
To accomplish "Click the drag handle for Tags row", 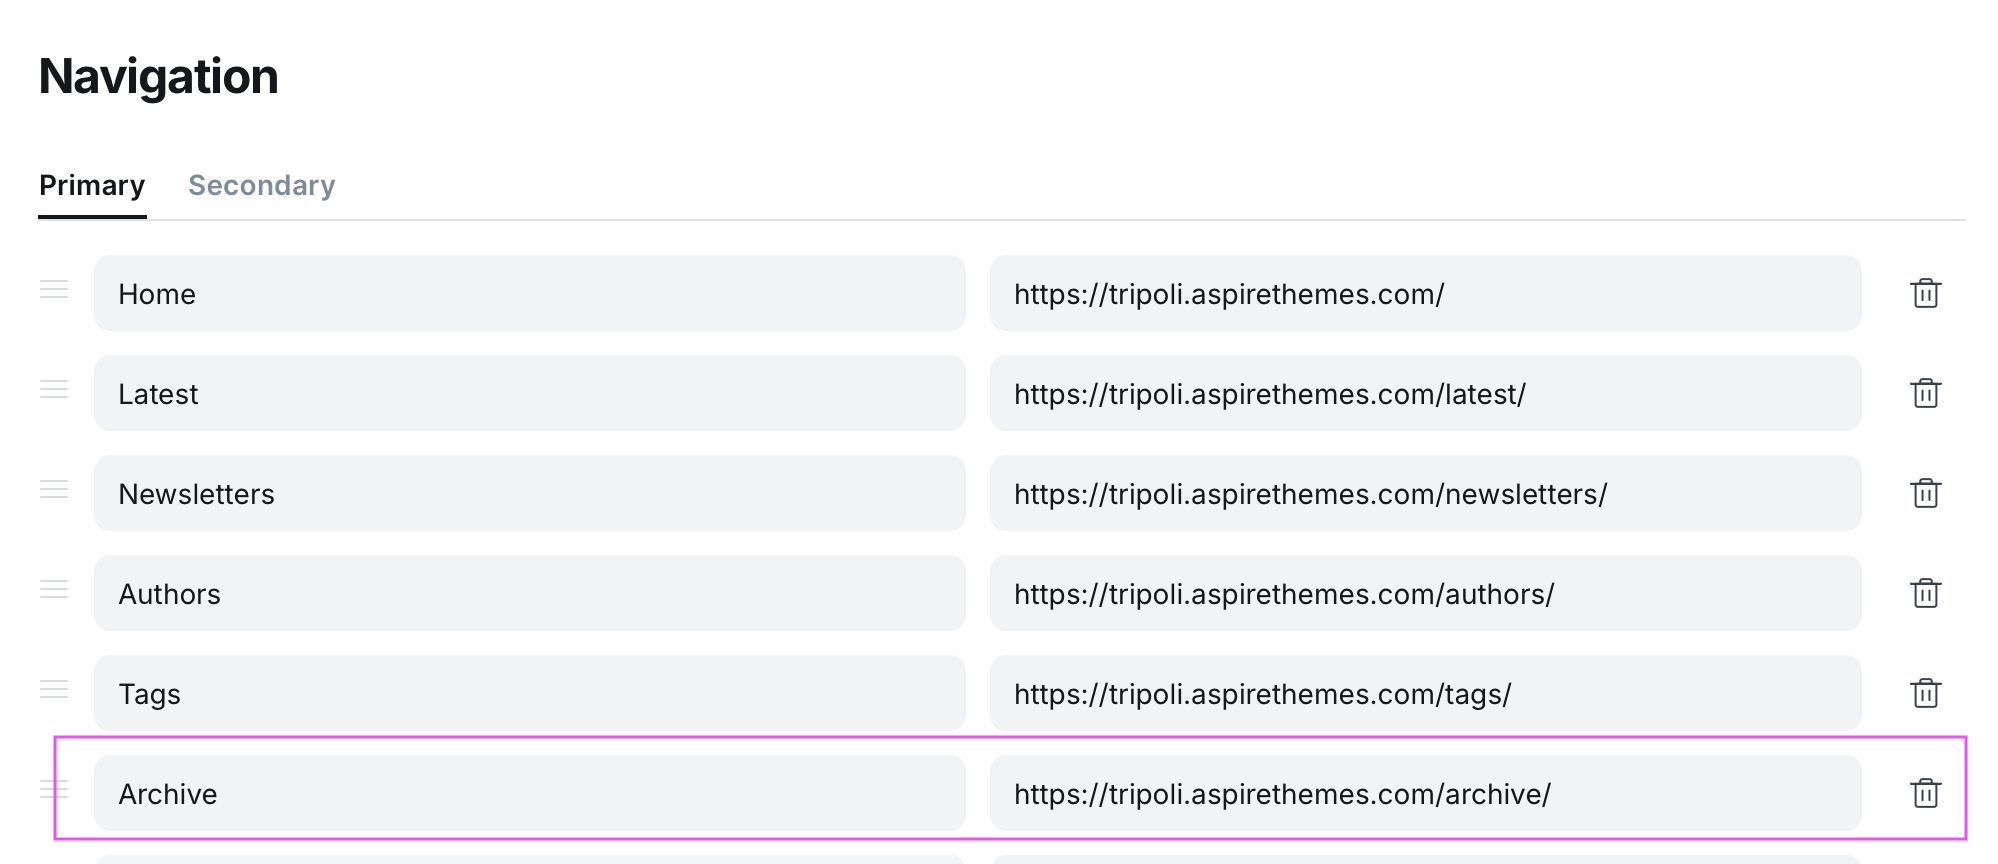I will tap(54, 689).
